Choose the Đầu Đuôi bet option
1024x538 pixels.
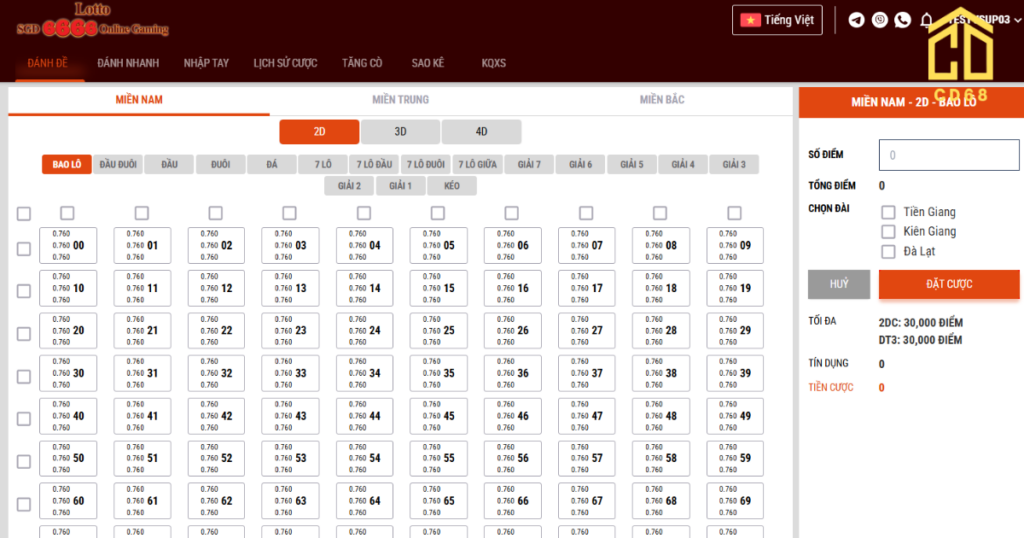(x=118, y=165)
